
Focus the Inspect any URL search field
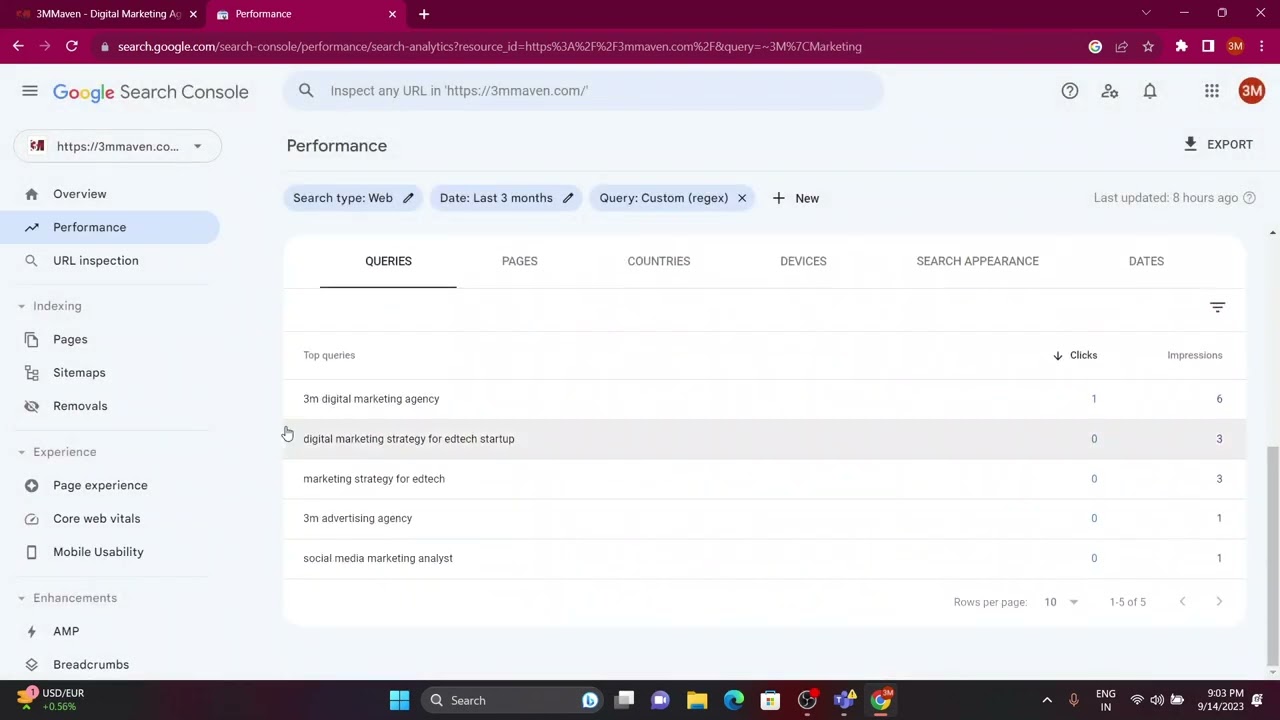[583, 91]
